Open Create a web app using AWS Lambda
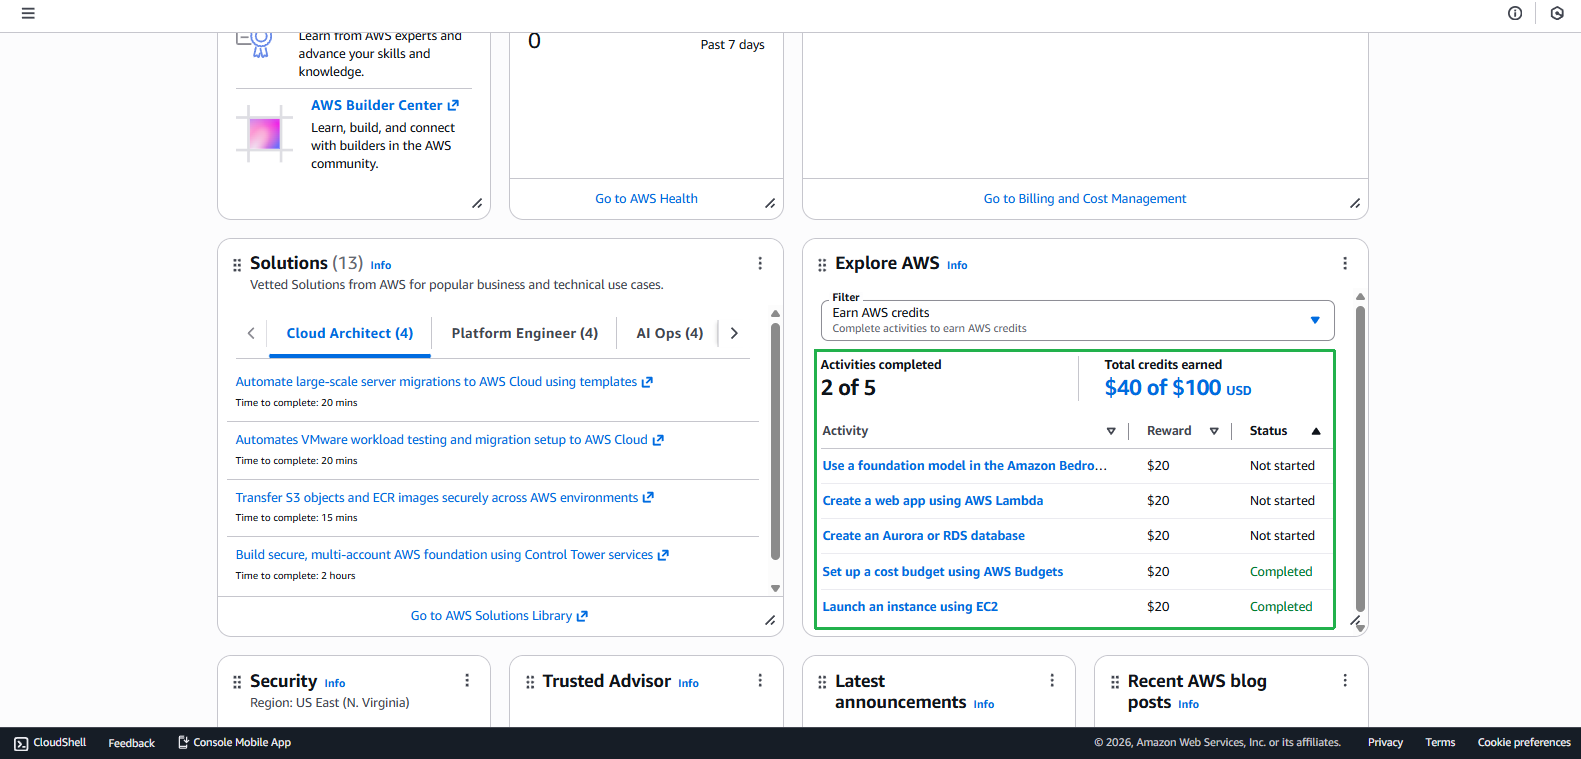Viewport: 1581px width, 759px height. (x=932, y=501)
